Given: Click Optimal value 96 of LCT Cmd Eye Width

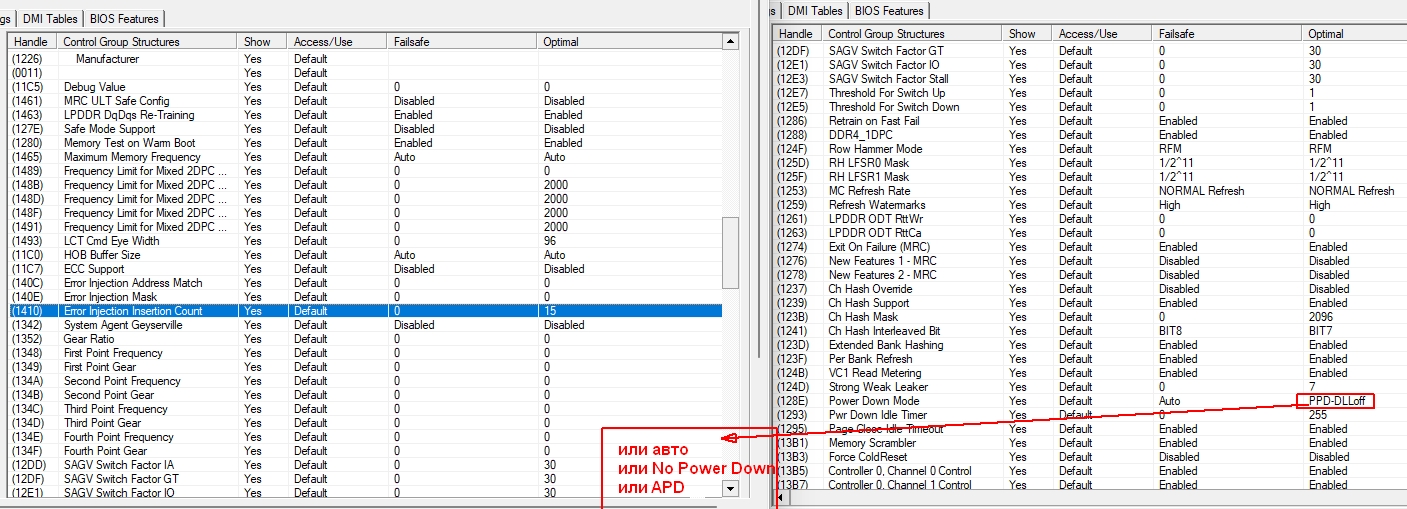Looking at the screenshot, I should [x=551, y=241].
